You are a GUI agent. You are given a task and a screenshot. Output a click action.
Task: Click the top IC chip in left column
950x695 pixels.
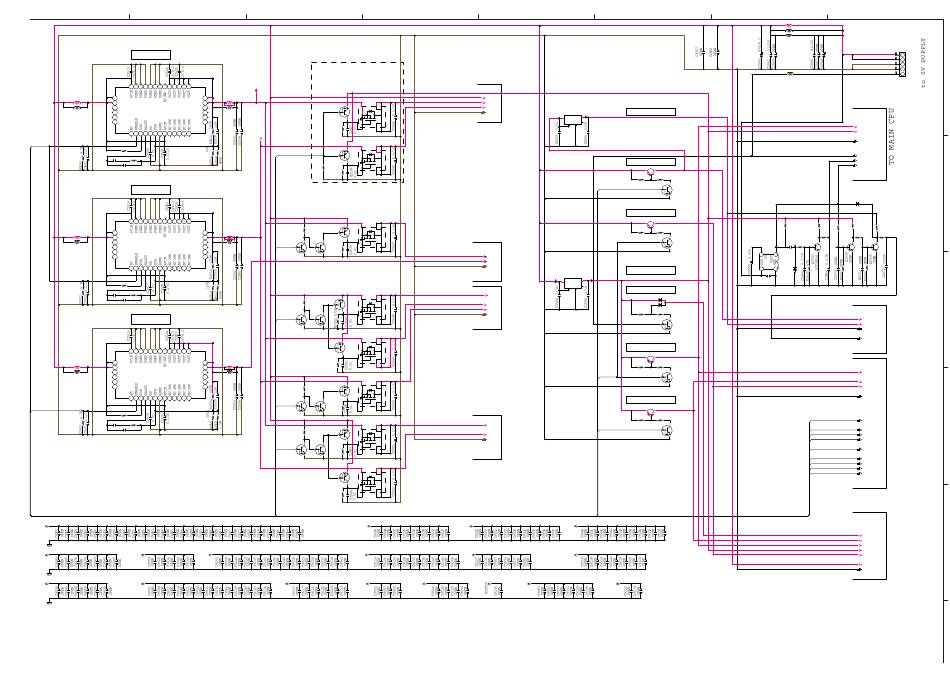click(x=160, y=110)
